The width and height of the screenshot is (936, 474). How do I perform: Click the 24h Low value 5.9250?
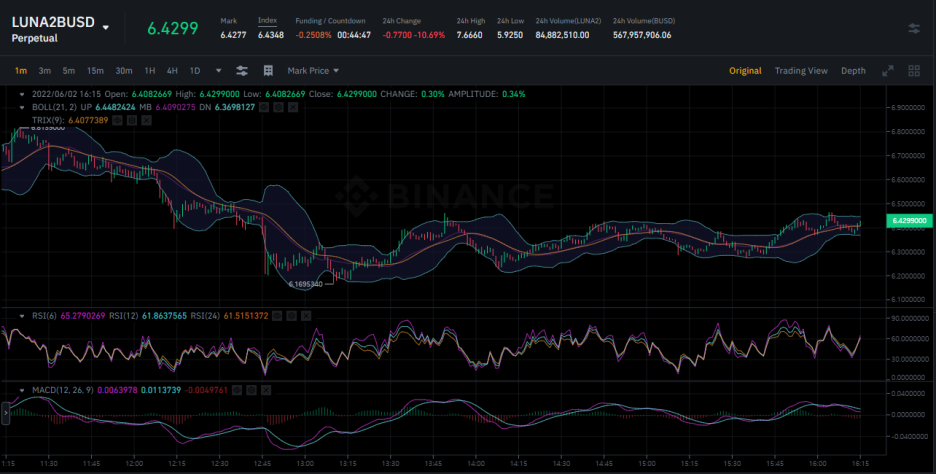pyautogui.click(x=510, y=35)
